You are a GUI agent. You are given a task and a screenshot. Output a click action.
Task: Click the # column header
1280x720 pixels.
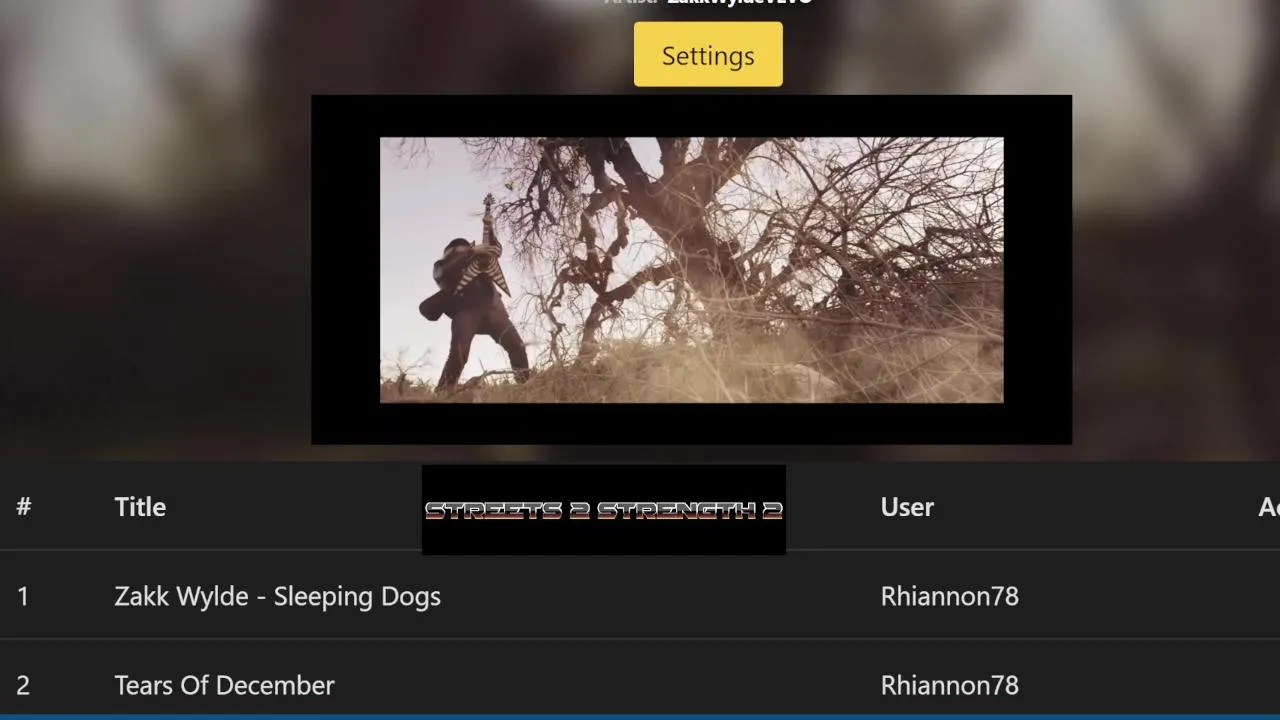pos(24,507)
